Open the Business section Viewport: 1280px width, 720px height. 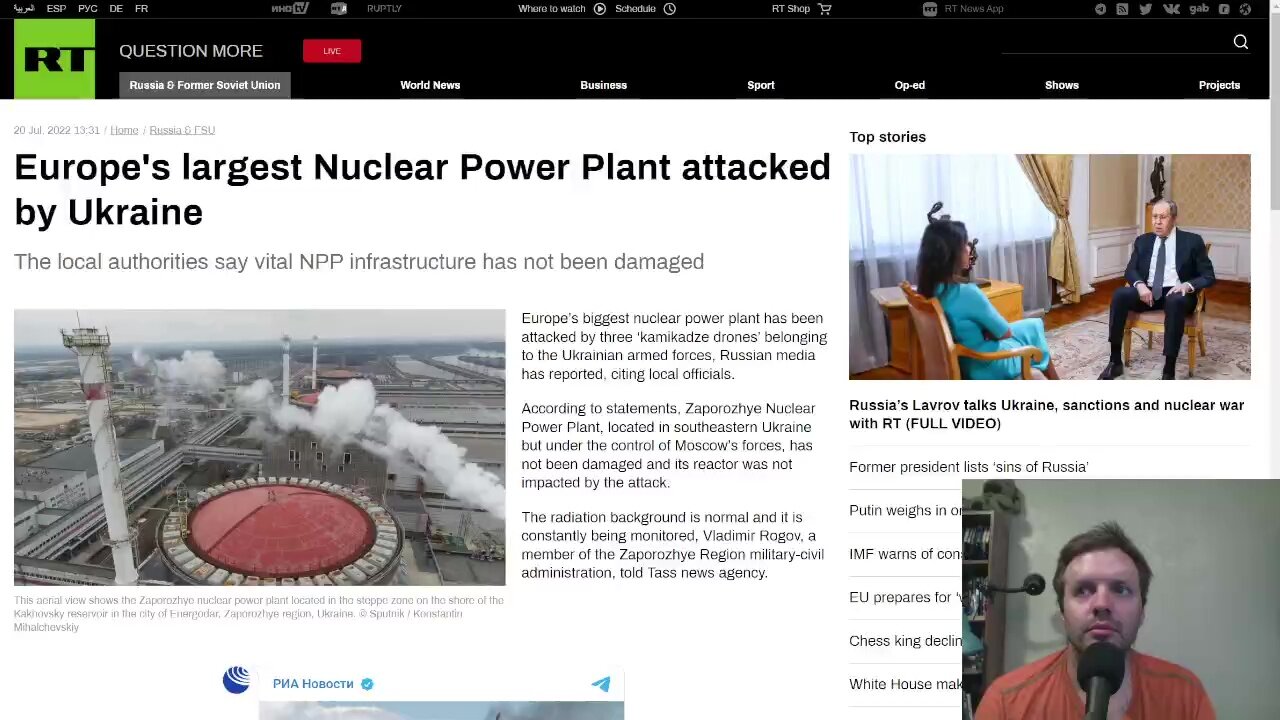[x=603, y=85]
